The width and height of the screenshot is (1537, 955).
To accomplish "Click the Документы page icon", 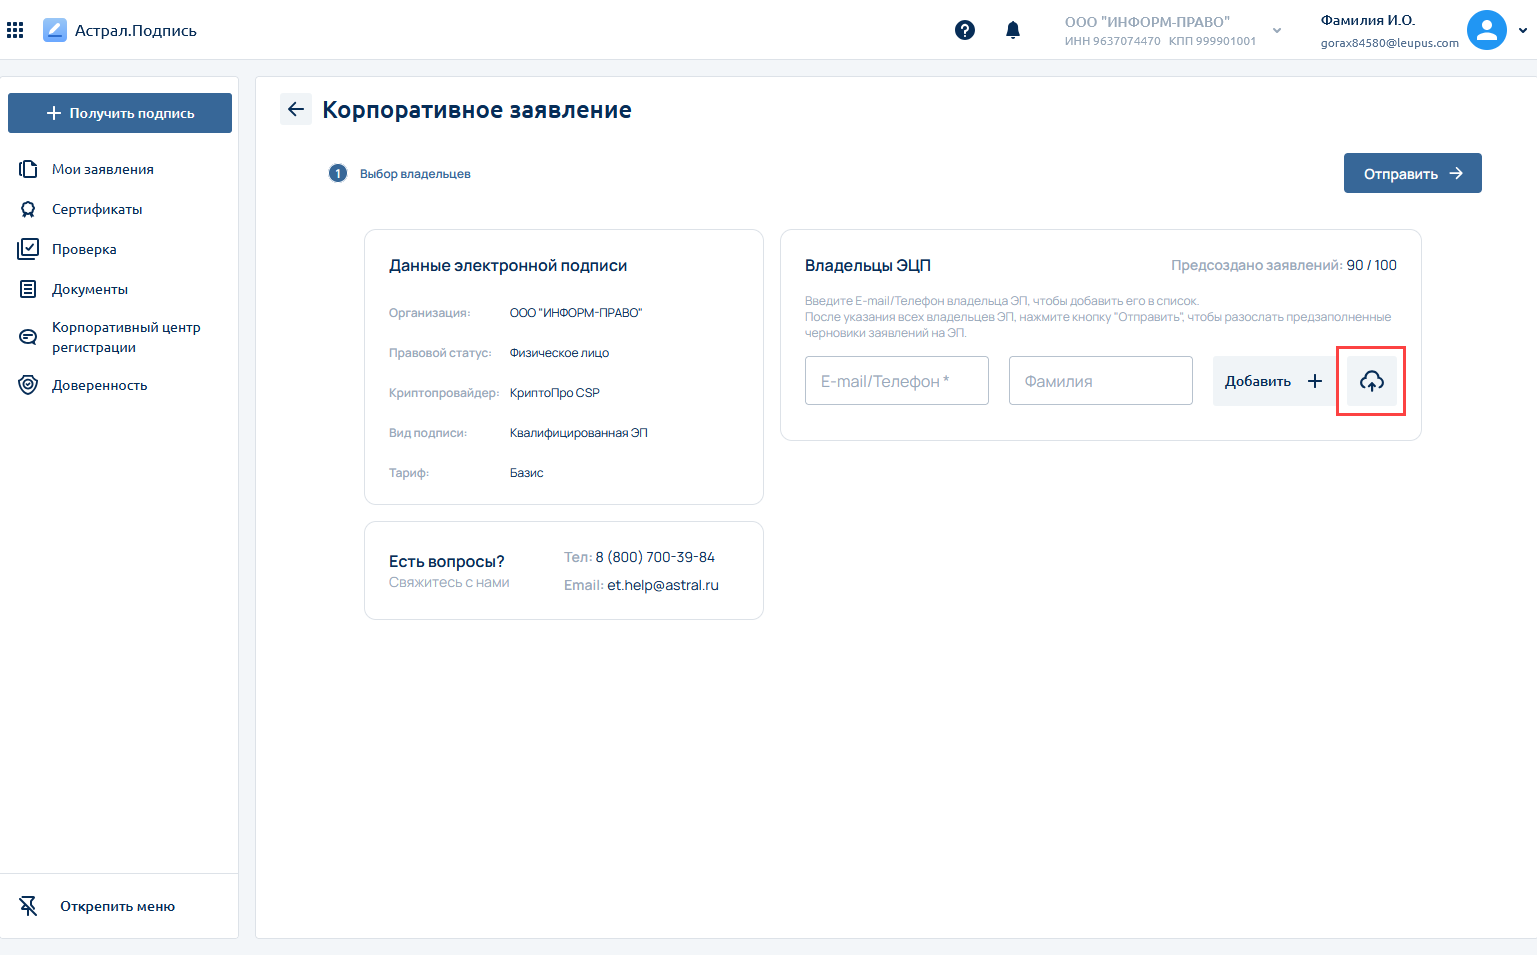I will pyautogui.click(x=28, y=289).
